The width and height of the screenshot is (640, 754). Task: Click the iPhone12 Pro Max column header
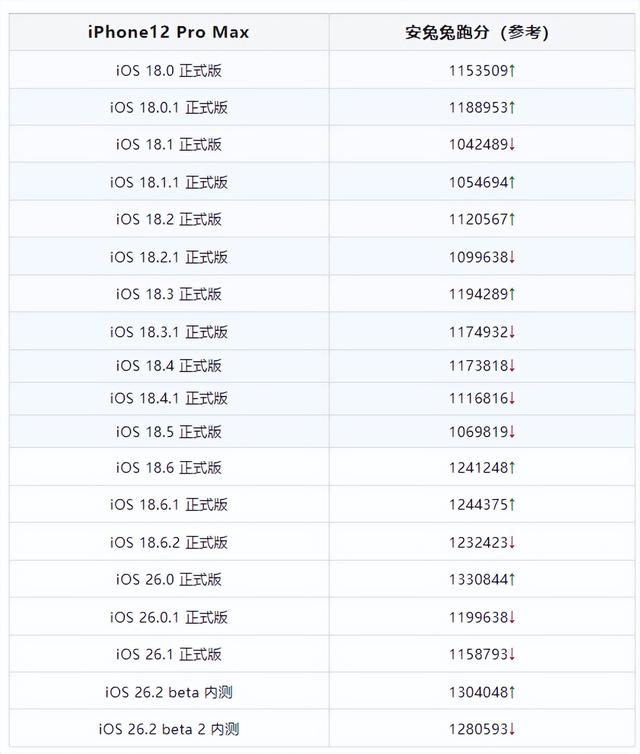(168, 32)
